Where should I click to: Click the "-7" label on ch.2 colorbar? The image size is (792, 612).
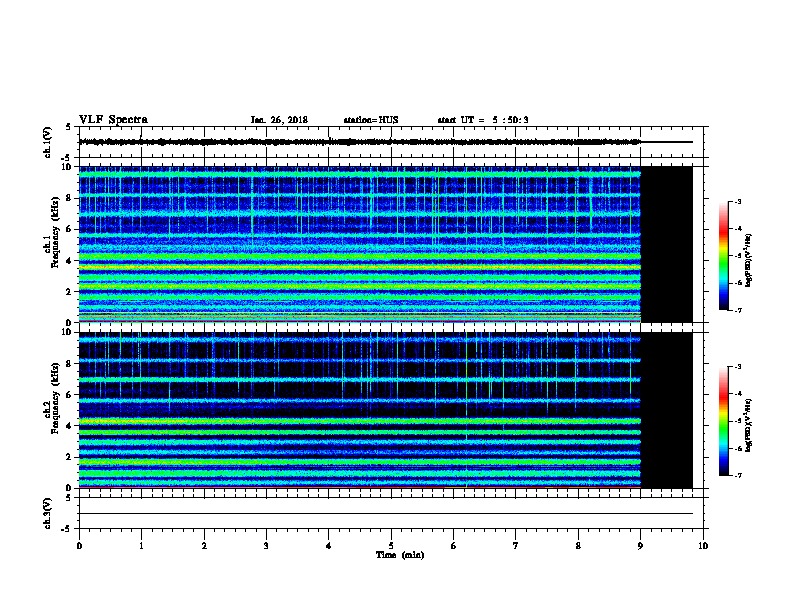pyautogui.click(x=737, y=475)
